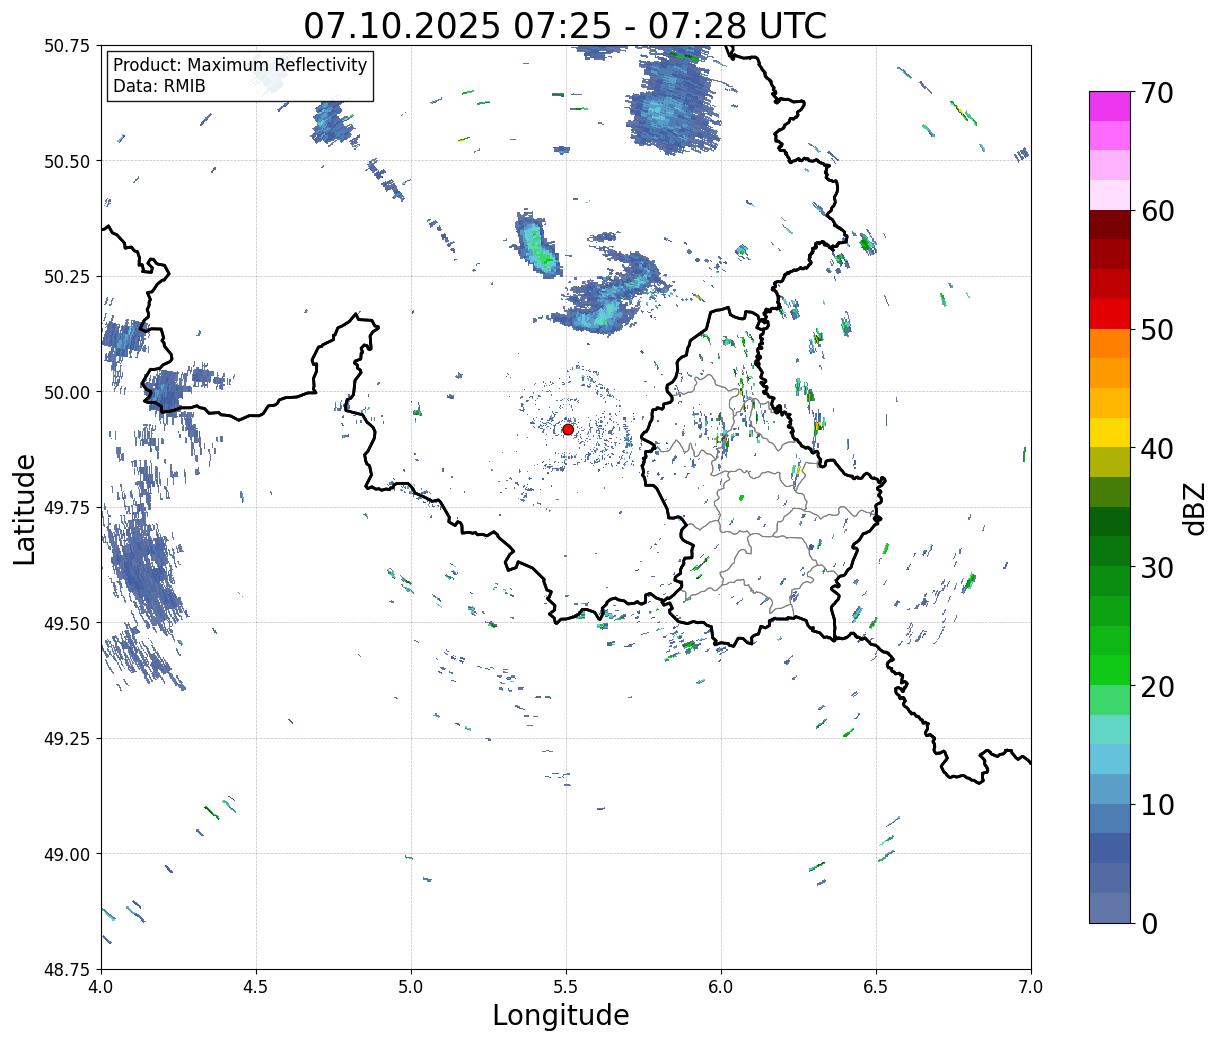Click the longitude tick label '7.0'
The width and height of the screenshot is (1219, 1040).
click(1031, 987)
